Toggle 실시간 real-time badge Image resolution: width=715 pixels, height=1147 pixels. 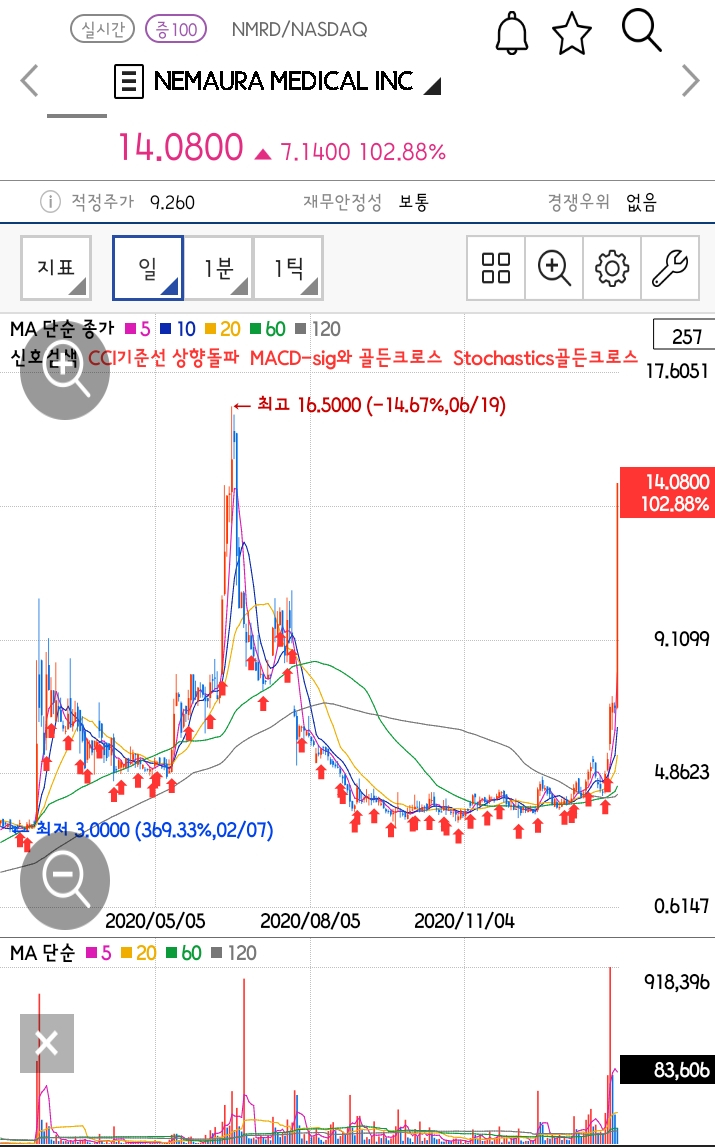[103, 29]
